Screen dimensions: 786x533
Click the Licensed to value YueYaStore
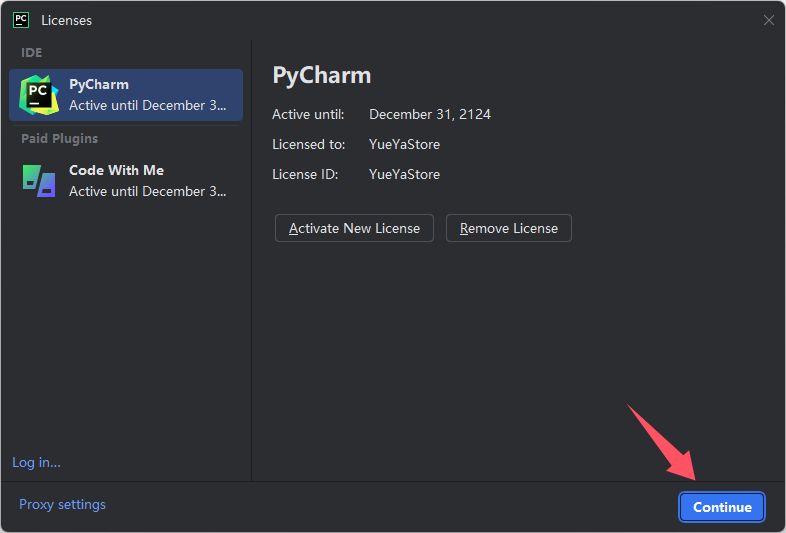point(404,144)
